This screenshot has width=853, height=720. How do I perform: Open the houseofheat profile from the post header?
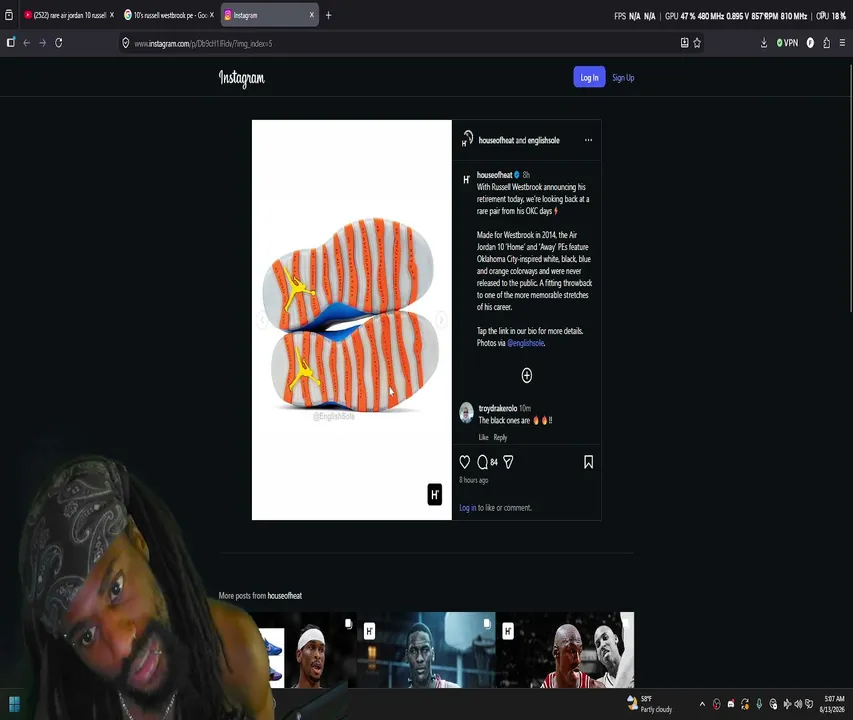click(x=496, y=140)
